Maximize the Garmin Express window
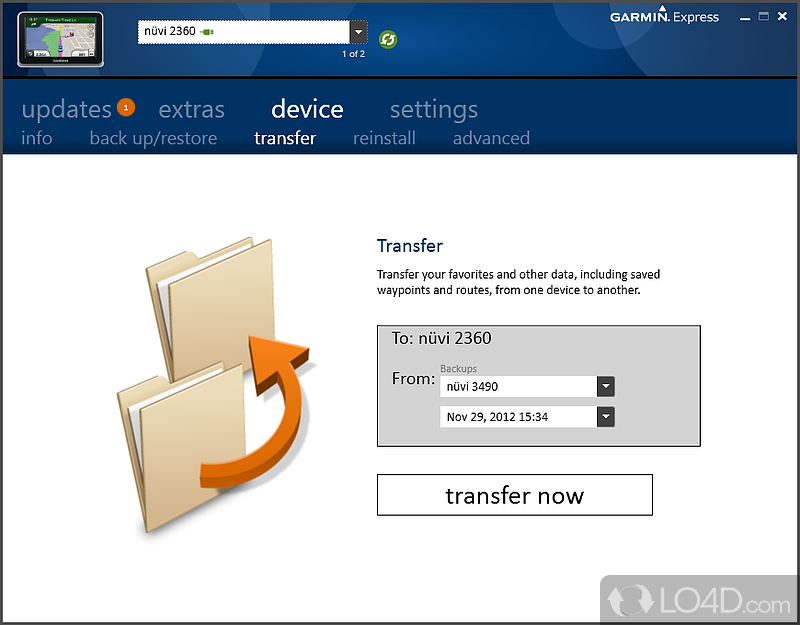Viewport: 800px width, 625px height. pyautogui.click(x=763, y=16)
